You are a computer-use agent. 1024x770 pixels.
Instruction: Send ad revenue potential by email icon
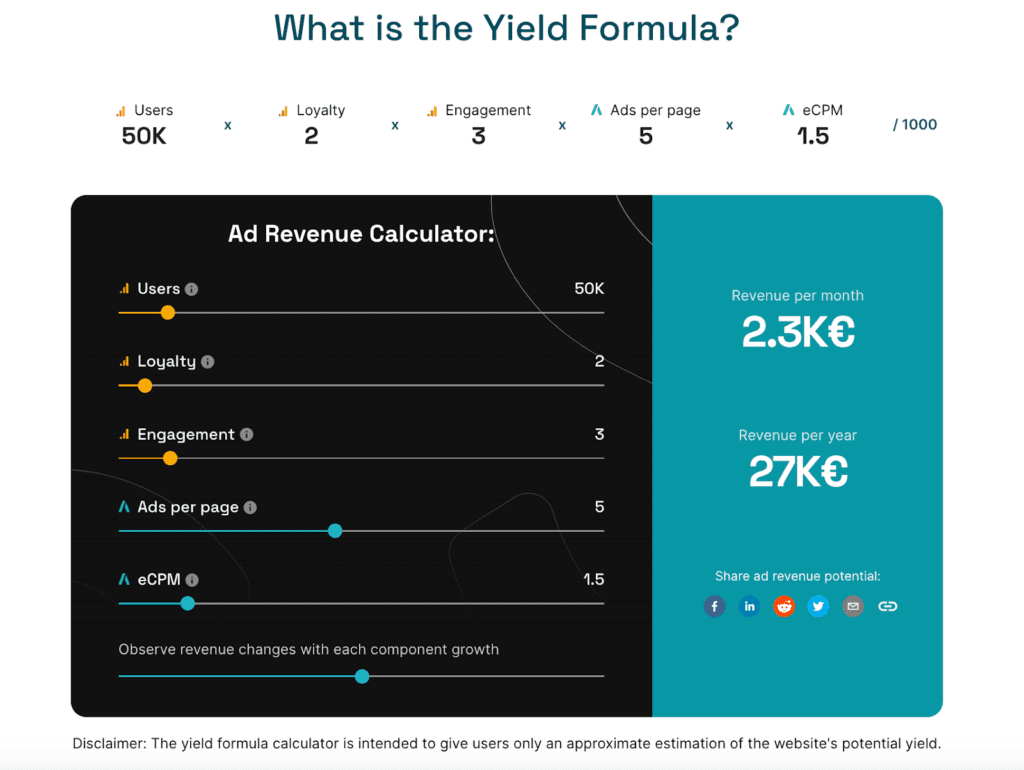(x=853, y=606)
